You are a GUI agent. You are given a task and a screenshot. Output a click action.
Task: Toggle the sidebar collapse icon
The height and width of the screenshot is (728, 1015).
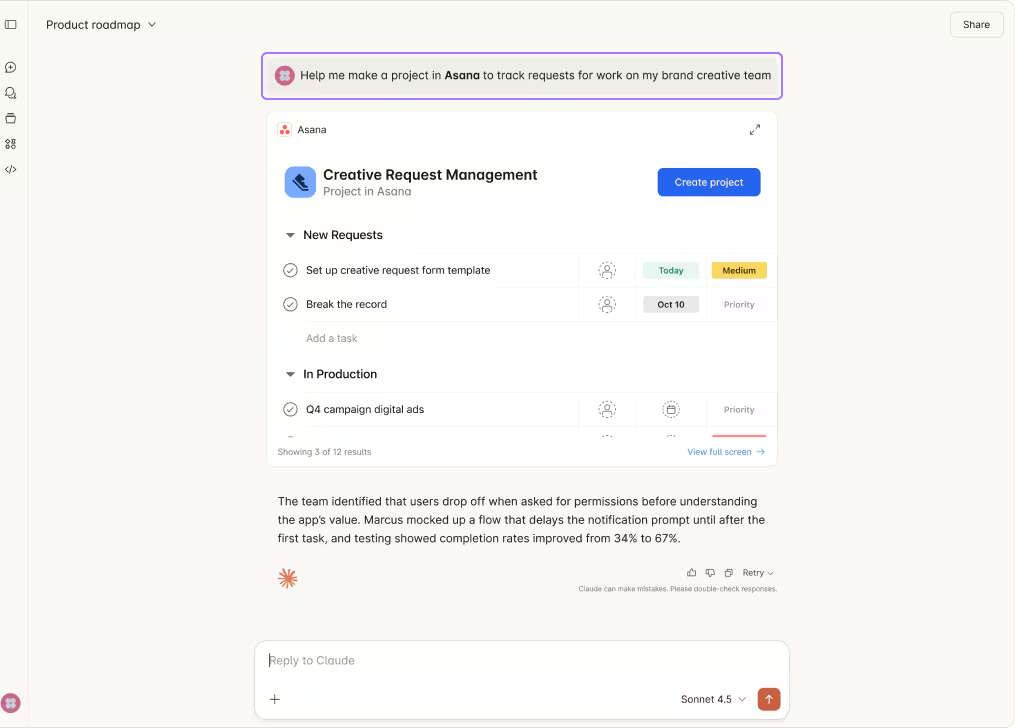pos(11,24)
